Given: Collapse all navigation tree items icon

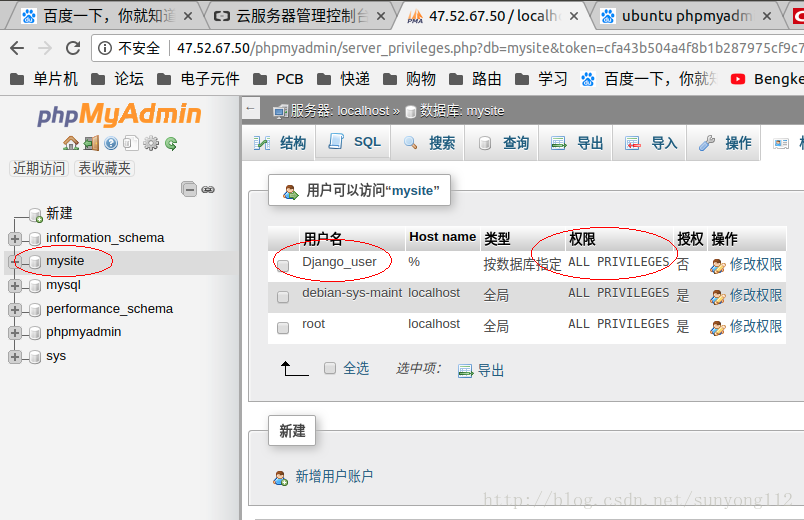Looking at the screenshot, I should tap(189, 189).
